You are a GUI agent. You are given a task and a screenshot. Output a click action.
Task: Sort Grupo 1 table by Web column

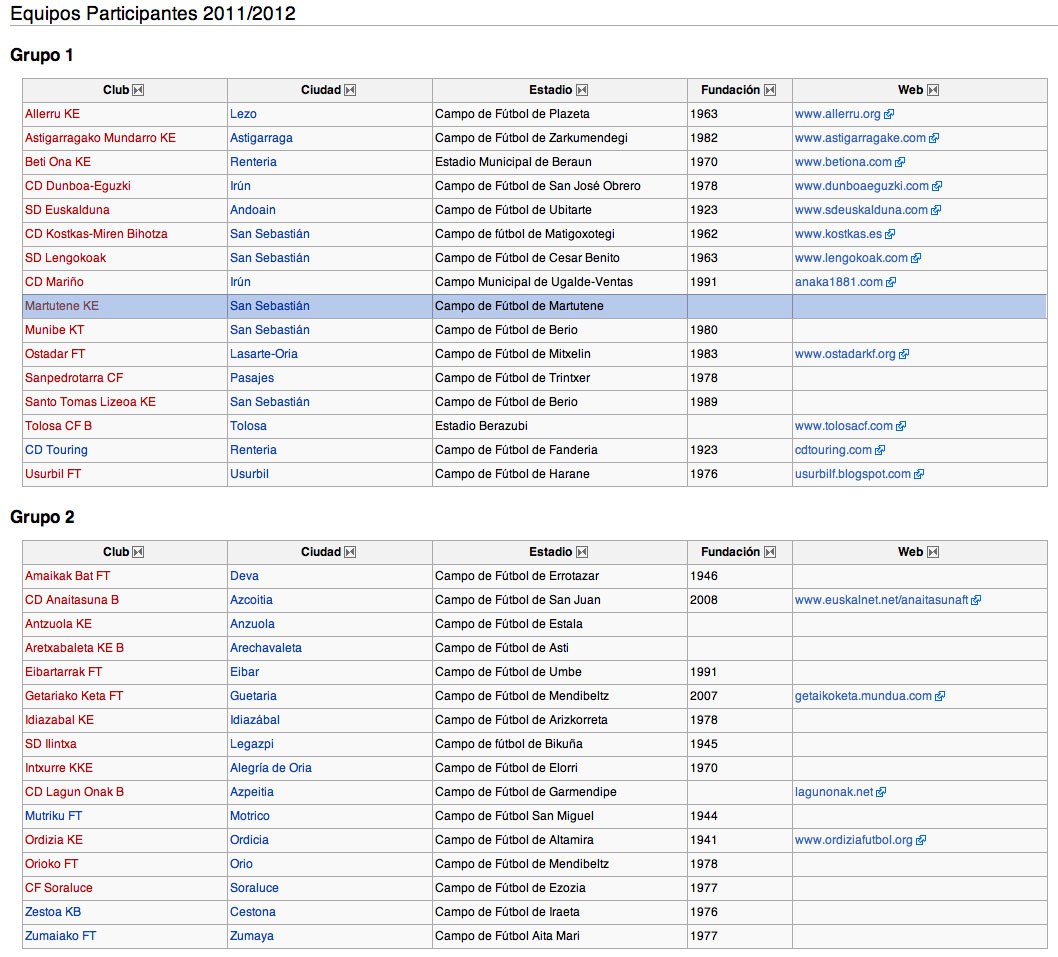click(933, 90)
